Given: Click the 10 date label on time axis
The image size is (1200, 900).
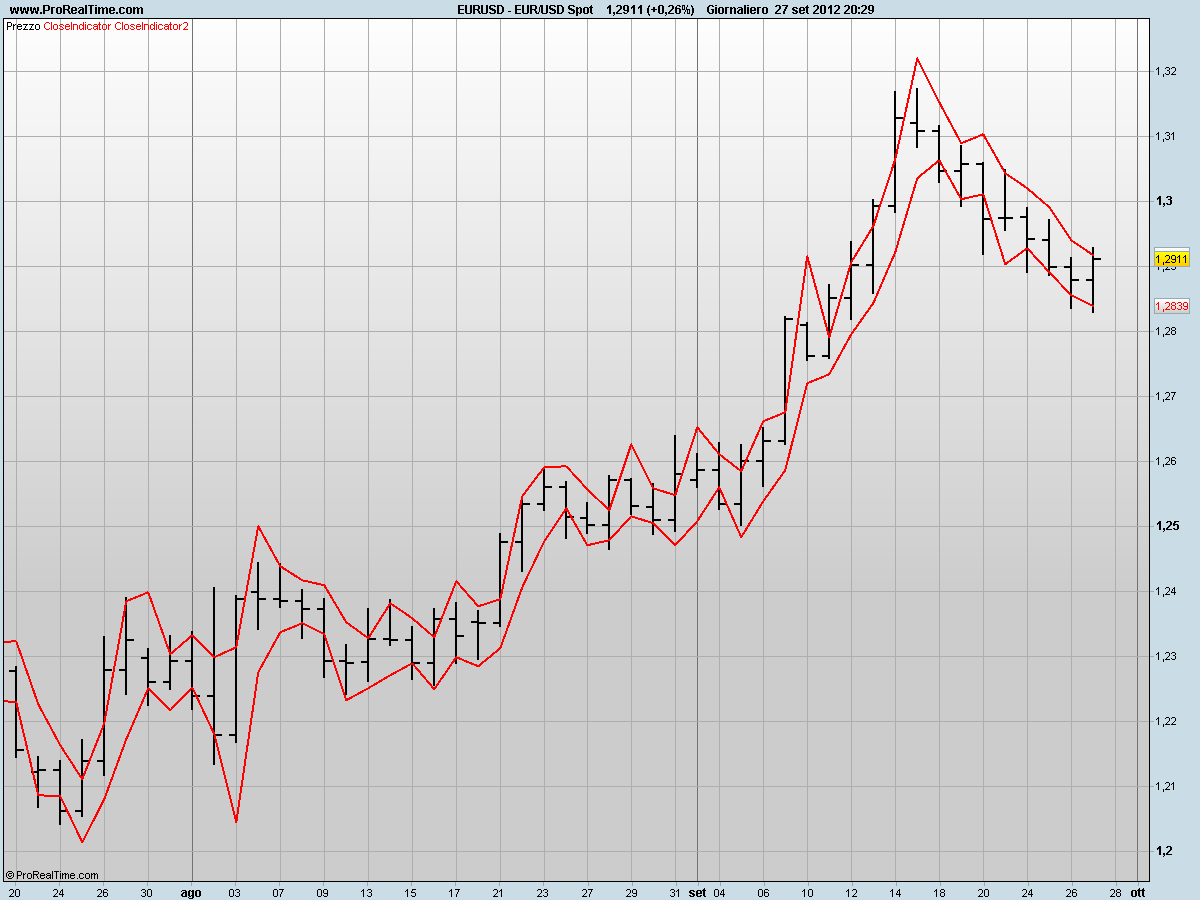Looking at the screenshot, I should point(807,891).
